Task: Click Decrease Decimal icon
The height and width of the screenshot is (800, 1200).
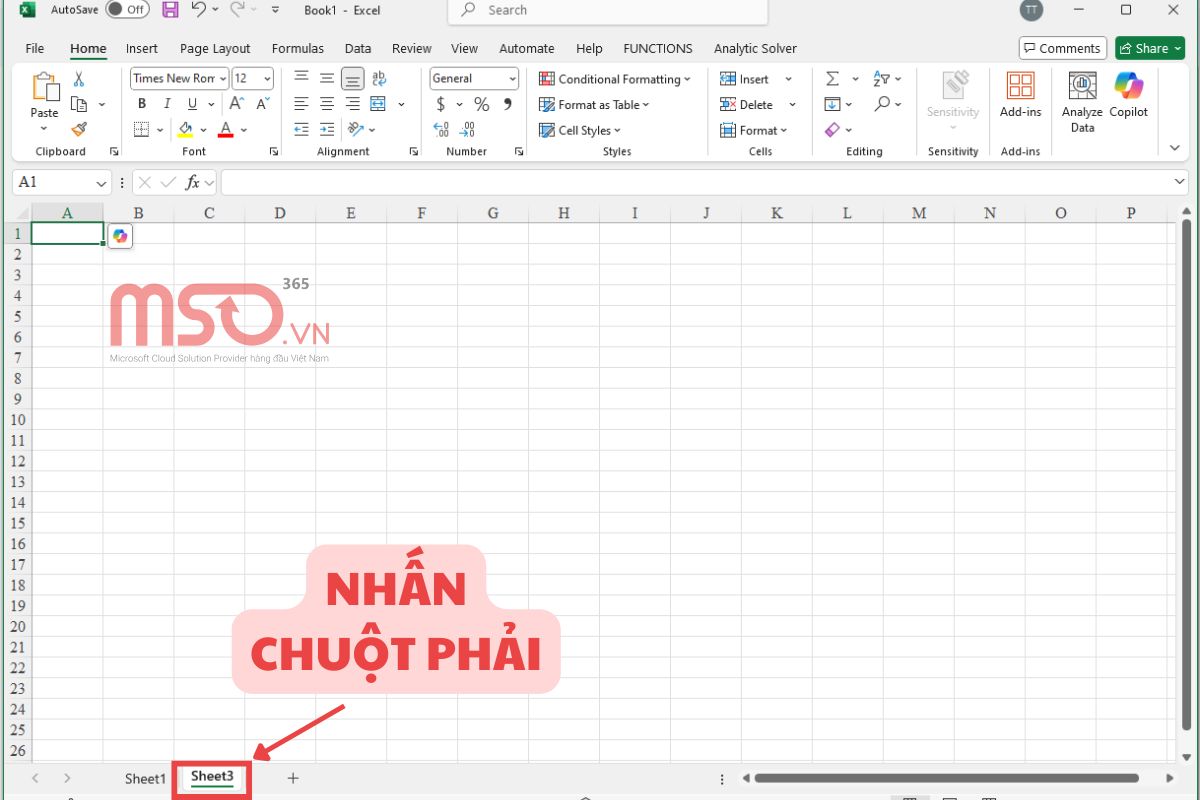Action: 467,129
